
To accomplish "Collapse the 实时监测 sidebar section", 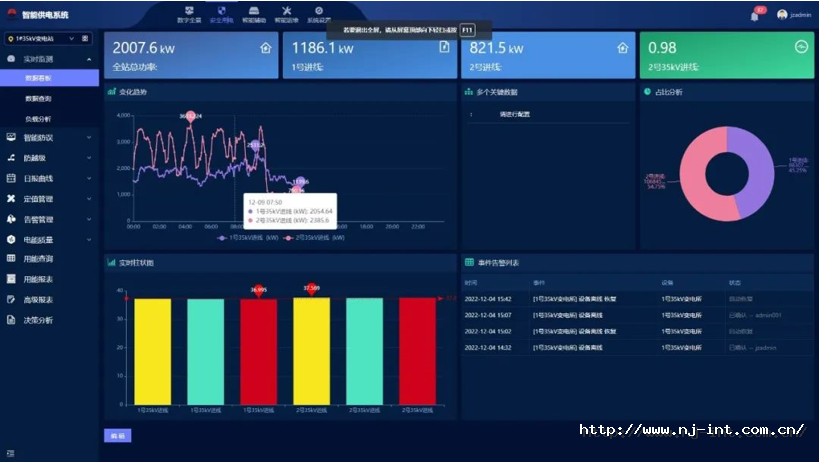I will (x=89, y=59).
